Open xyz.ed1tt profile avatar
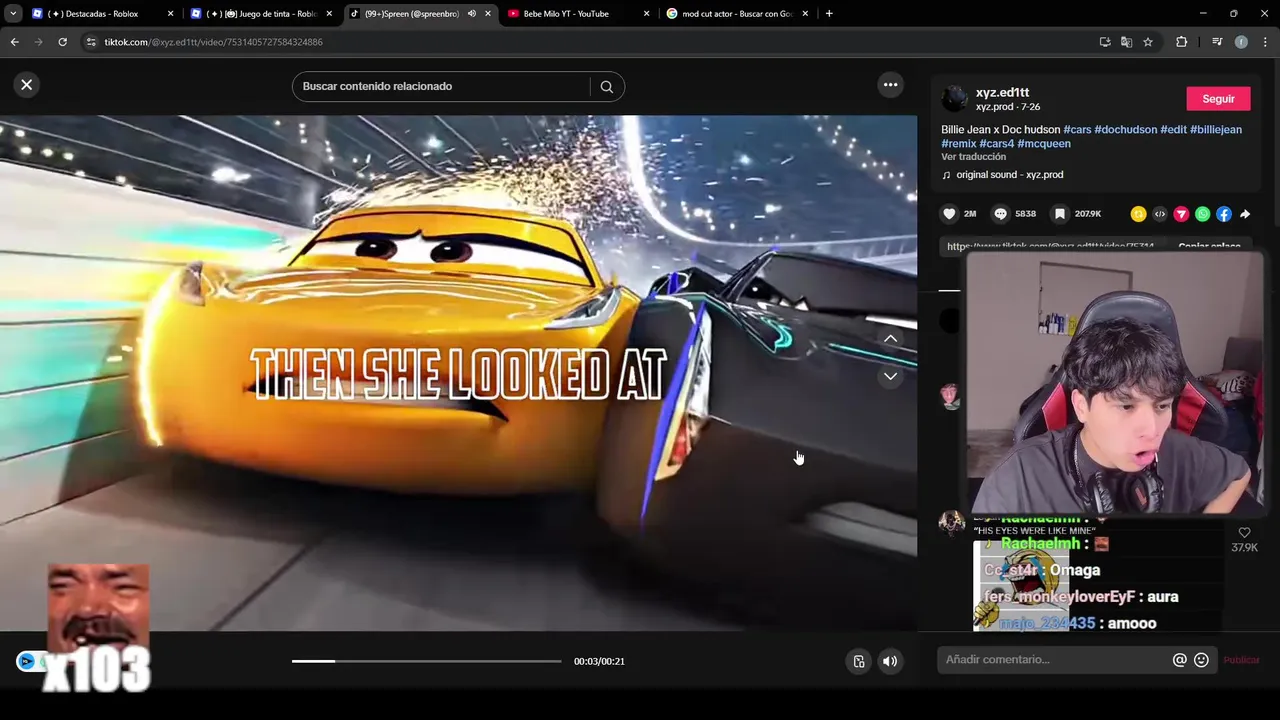The width and height of the screenshot is (1280, 720). point(955,98)
